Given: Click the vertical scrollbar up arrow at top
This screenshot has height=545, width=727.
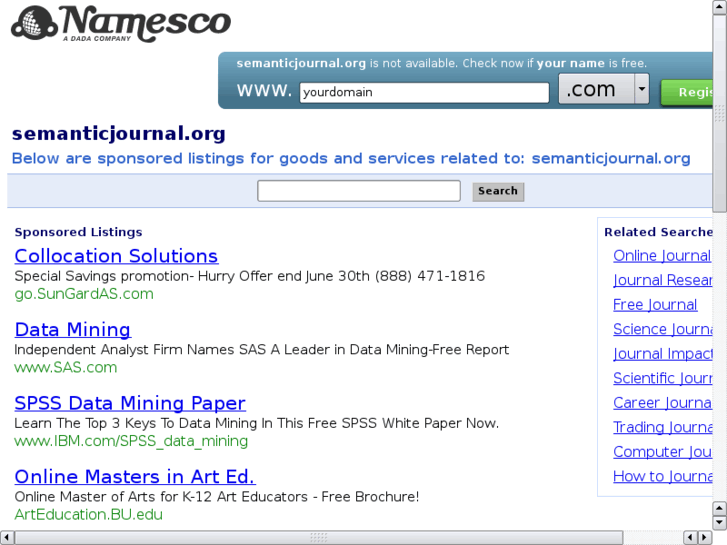Looking at the screenshot, I should click(x=720, y=6).
